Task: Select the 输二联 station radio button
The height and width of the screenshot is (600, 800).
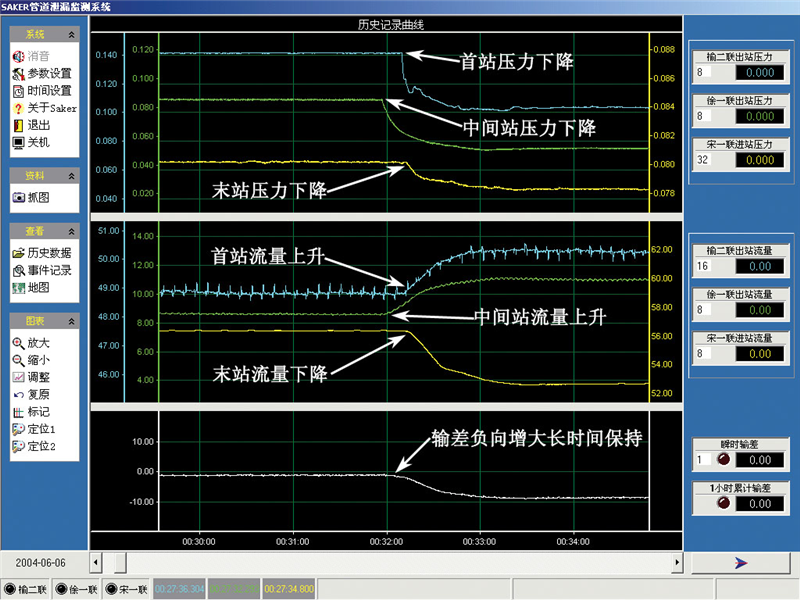Action: click(10, 589)
